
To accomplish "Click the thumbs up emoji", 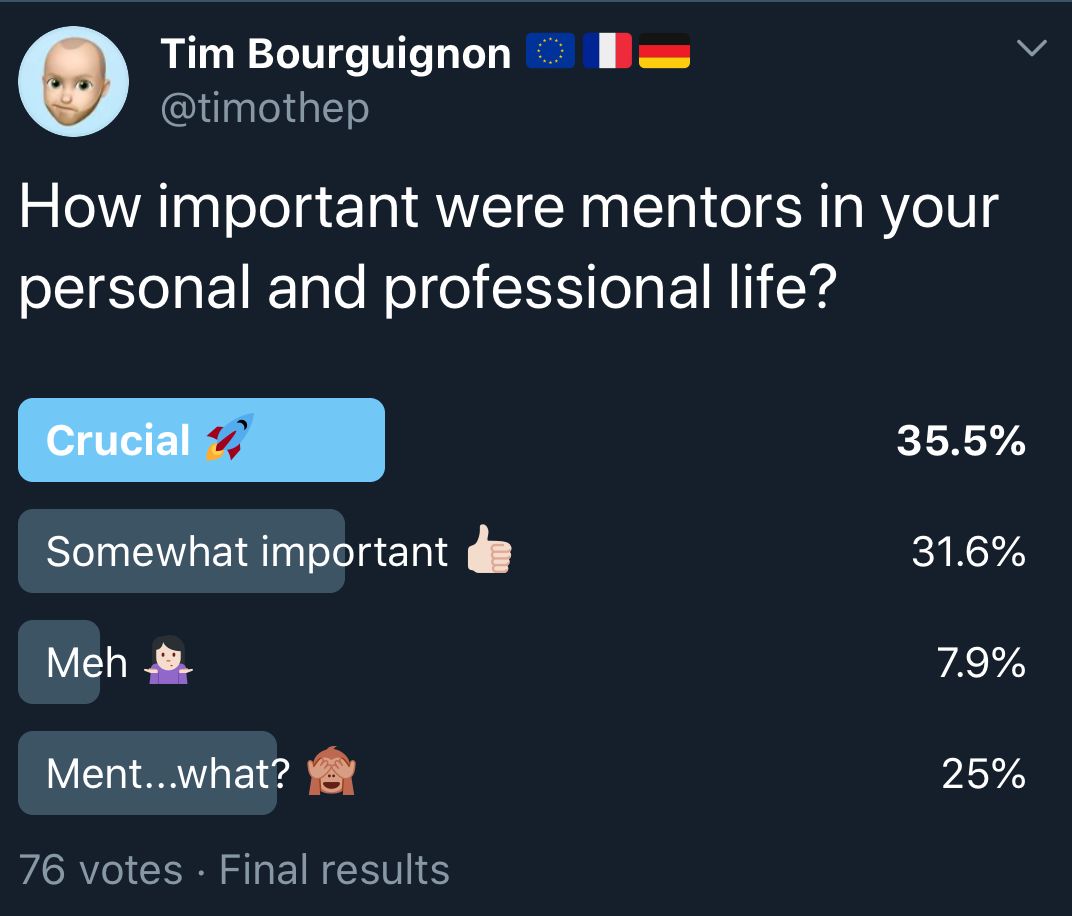I will [x=488, y=549].
